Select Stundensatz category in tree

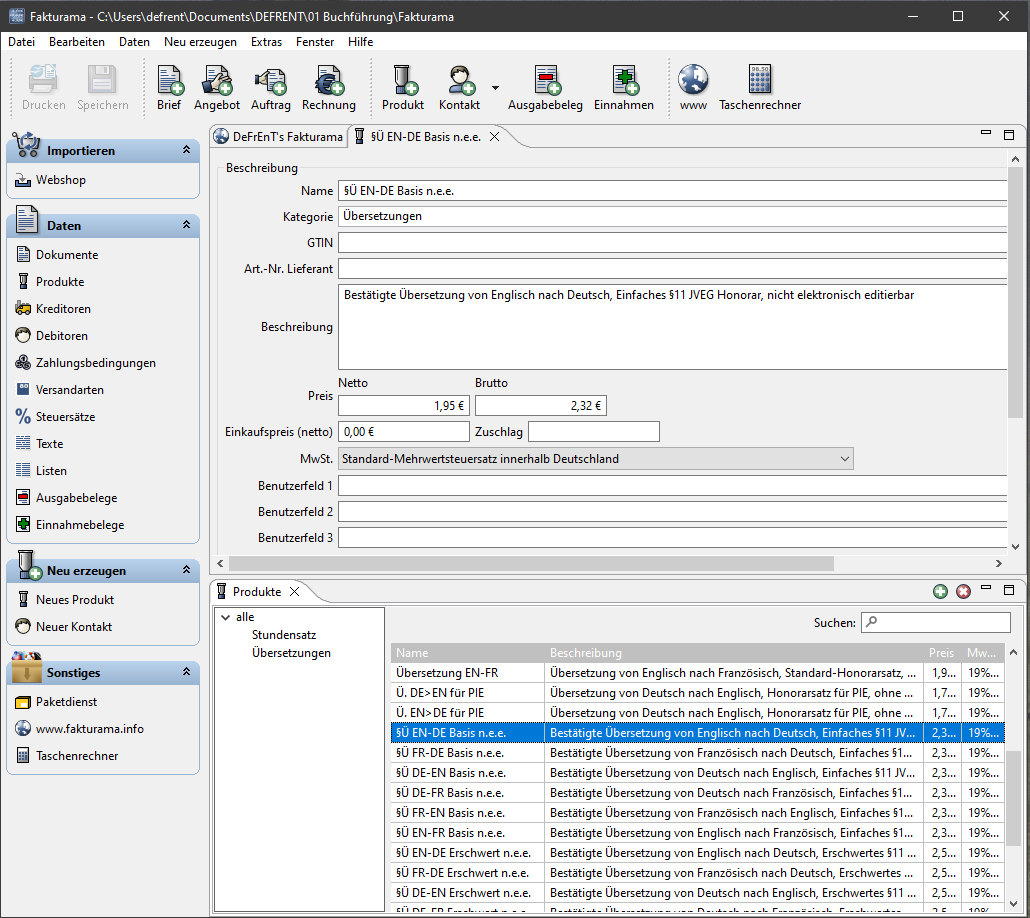pyautogui.click(x=284, y=635)
